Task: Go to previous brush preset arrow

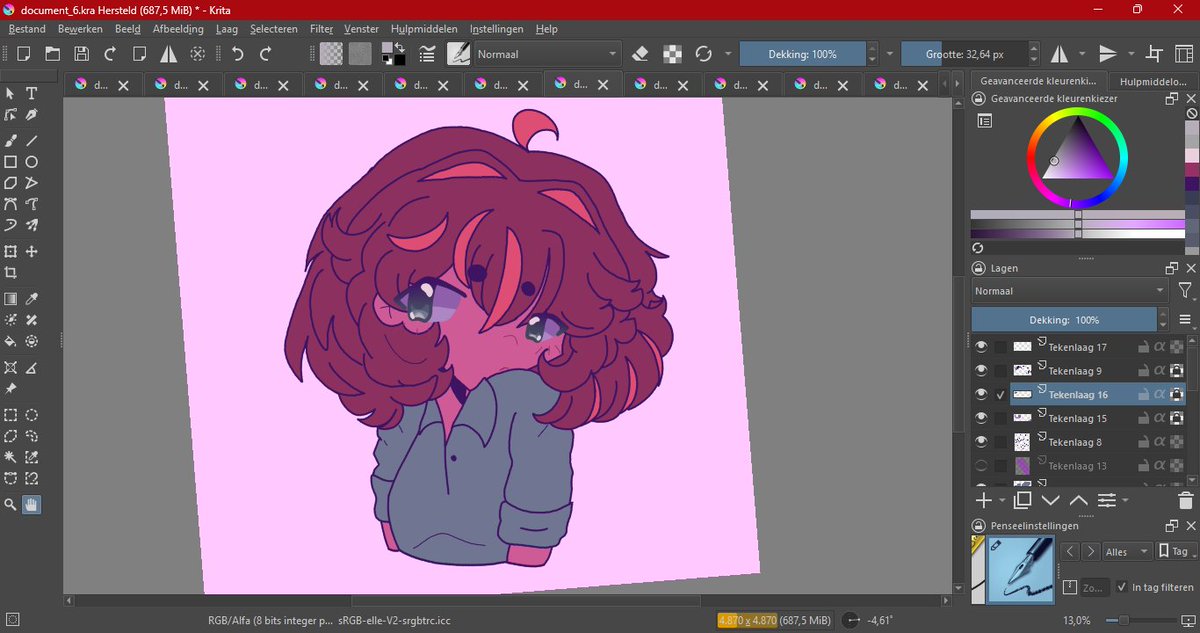Action: tap(1070, 551)
